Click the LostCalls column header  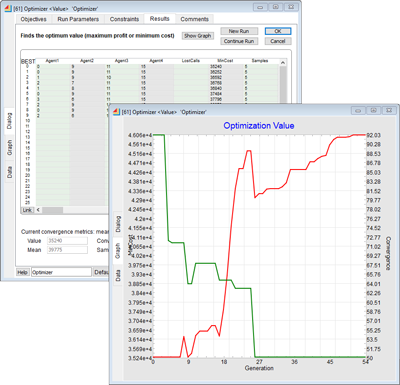click(x=191, y=61)
